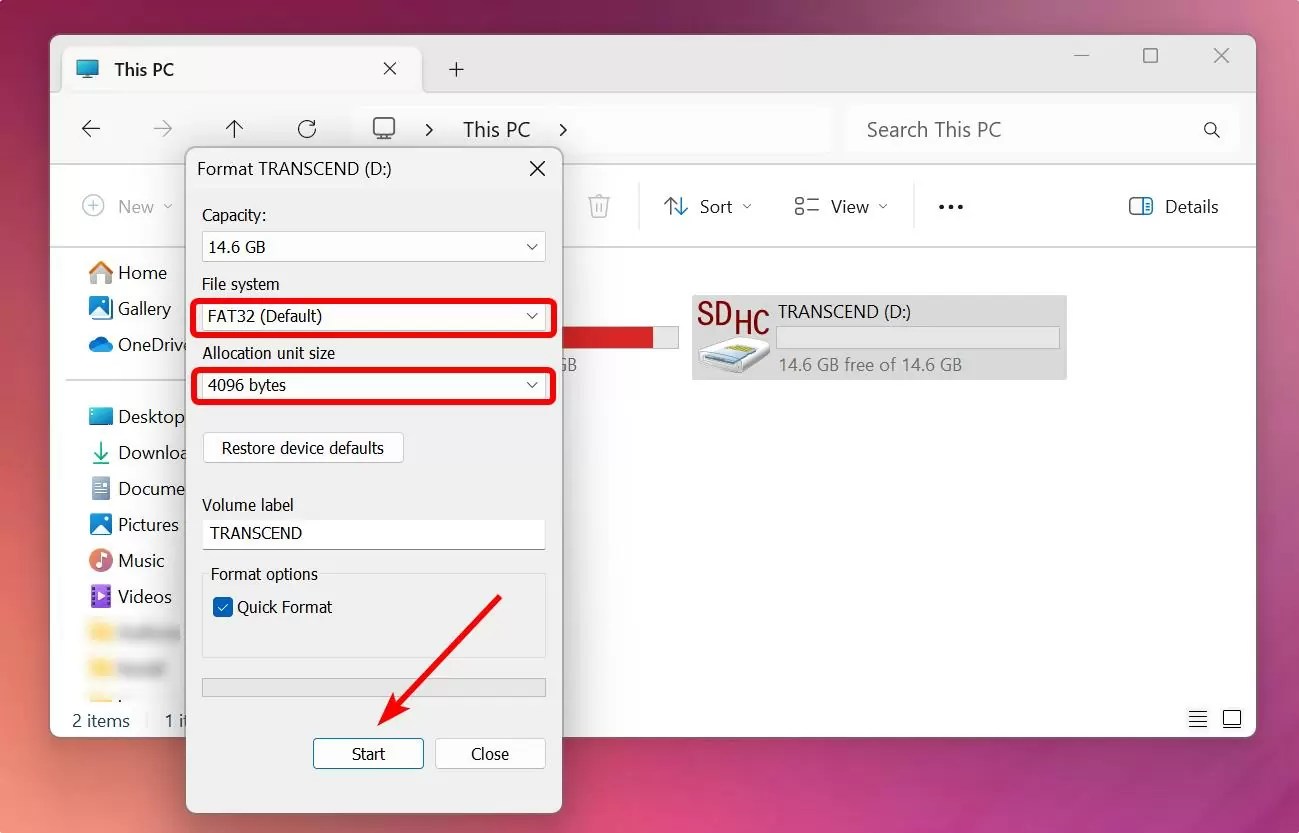The image size is (1299, 833).
Task: Select the TRANSCEND (D:) drive thumbnail
Action: pyautogui.click(x=878, y=337)
